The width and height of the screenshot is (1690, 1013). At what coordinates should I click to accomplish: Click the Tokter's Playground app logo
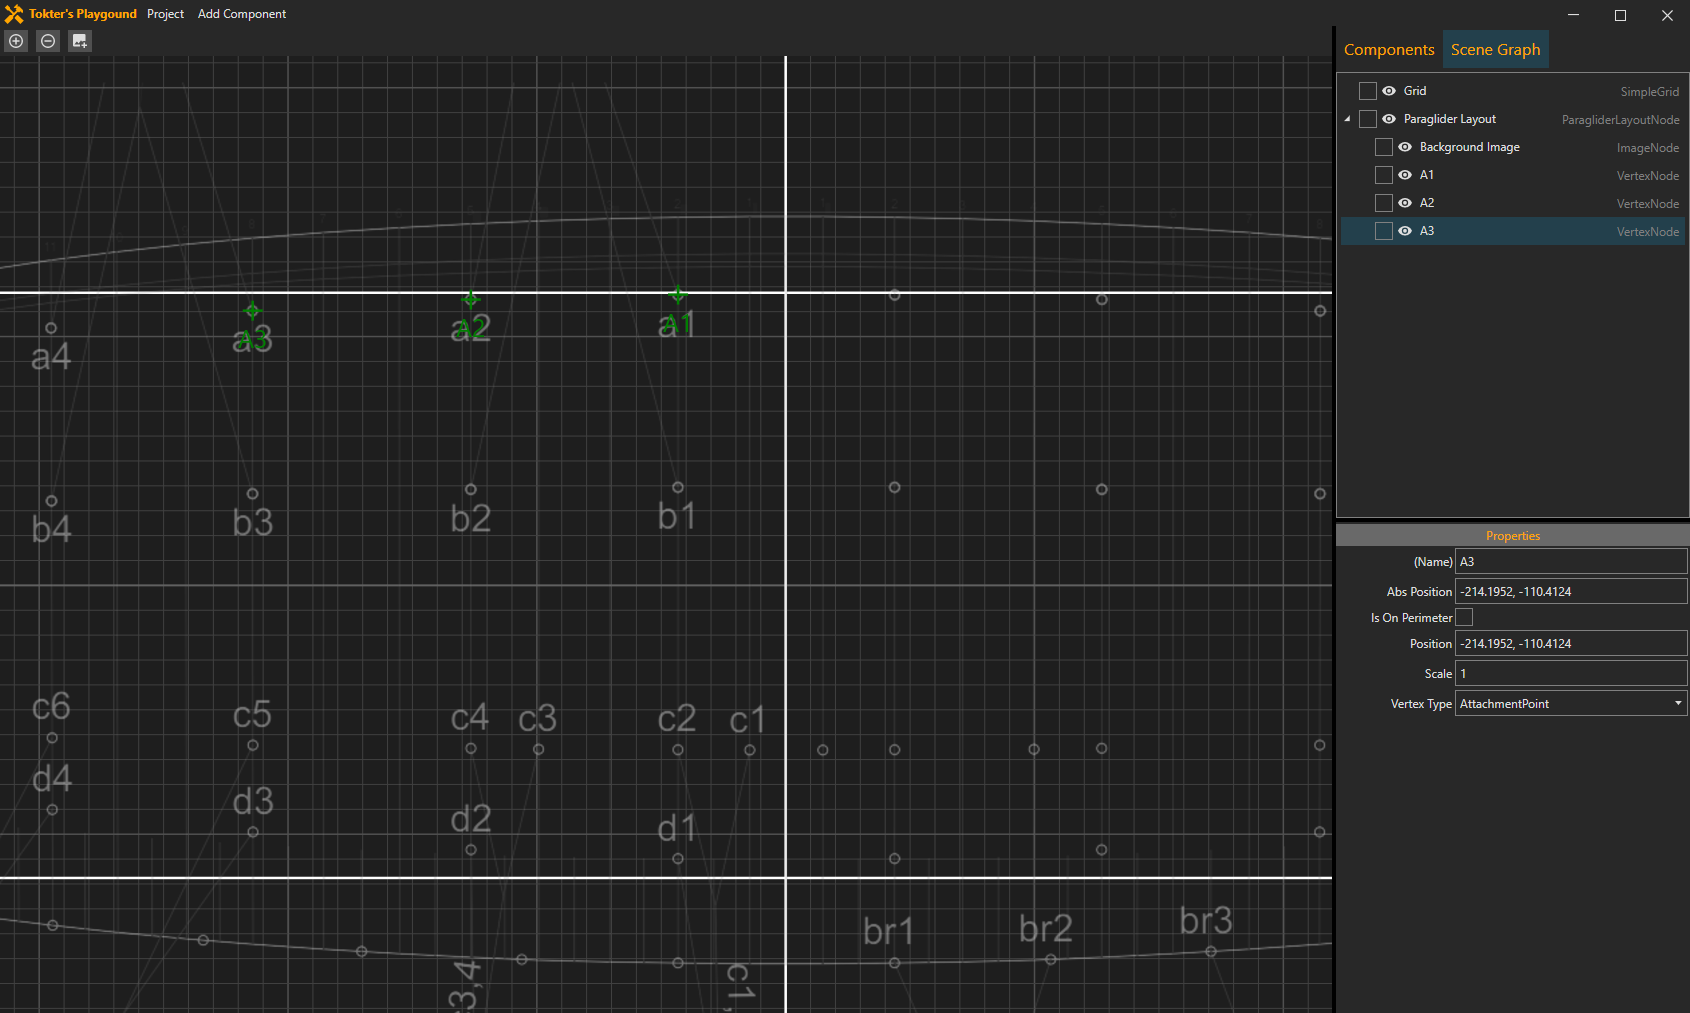tap(14, 14)
